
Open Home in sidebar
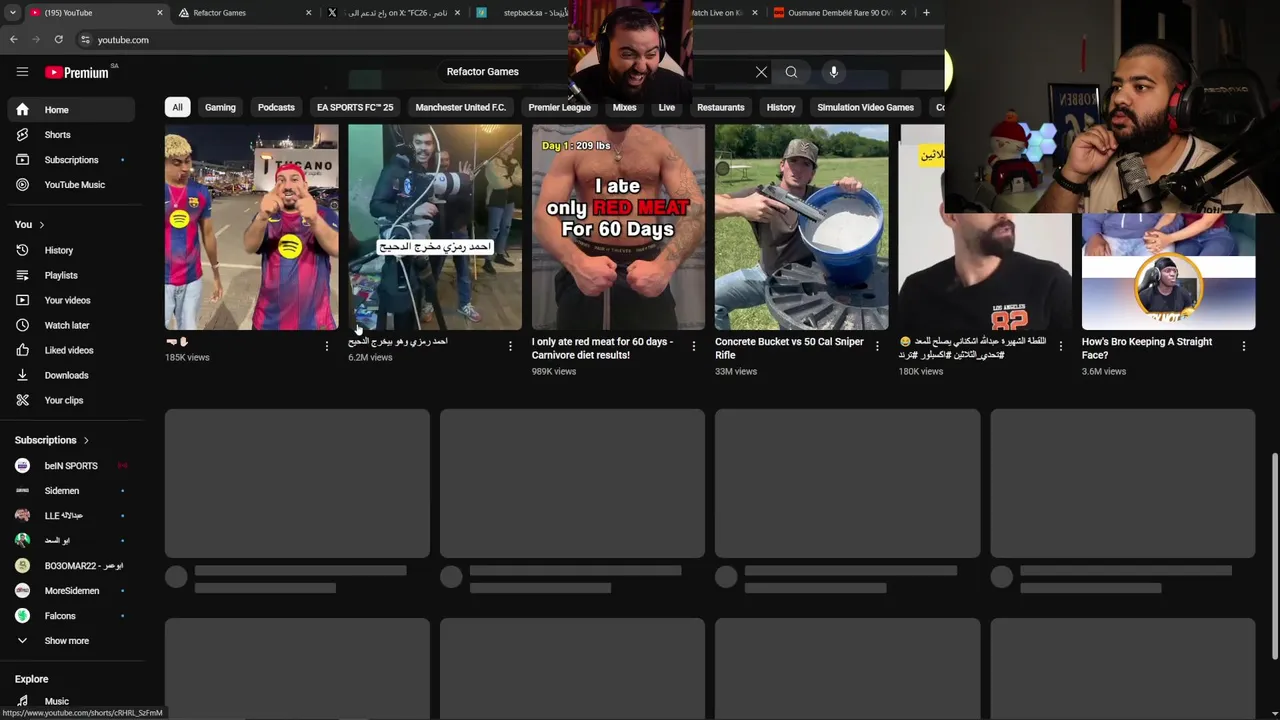70,110
